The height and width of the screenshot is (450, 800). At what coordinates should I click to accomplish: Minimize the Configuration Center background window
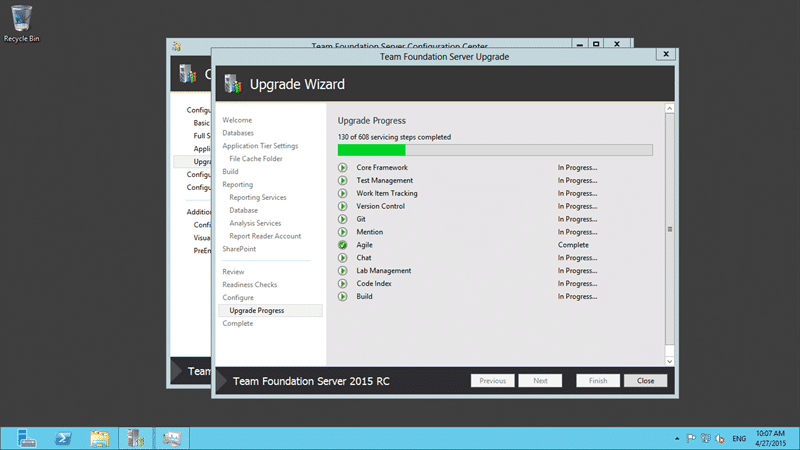(580, 44)
